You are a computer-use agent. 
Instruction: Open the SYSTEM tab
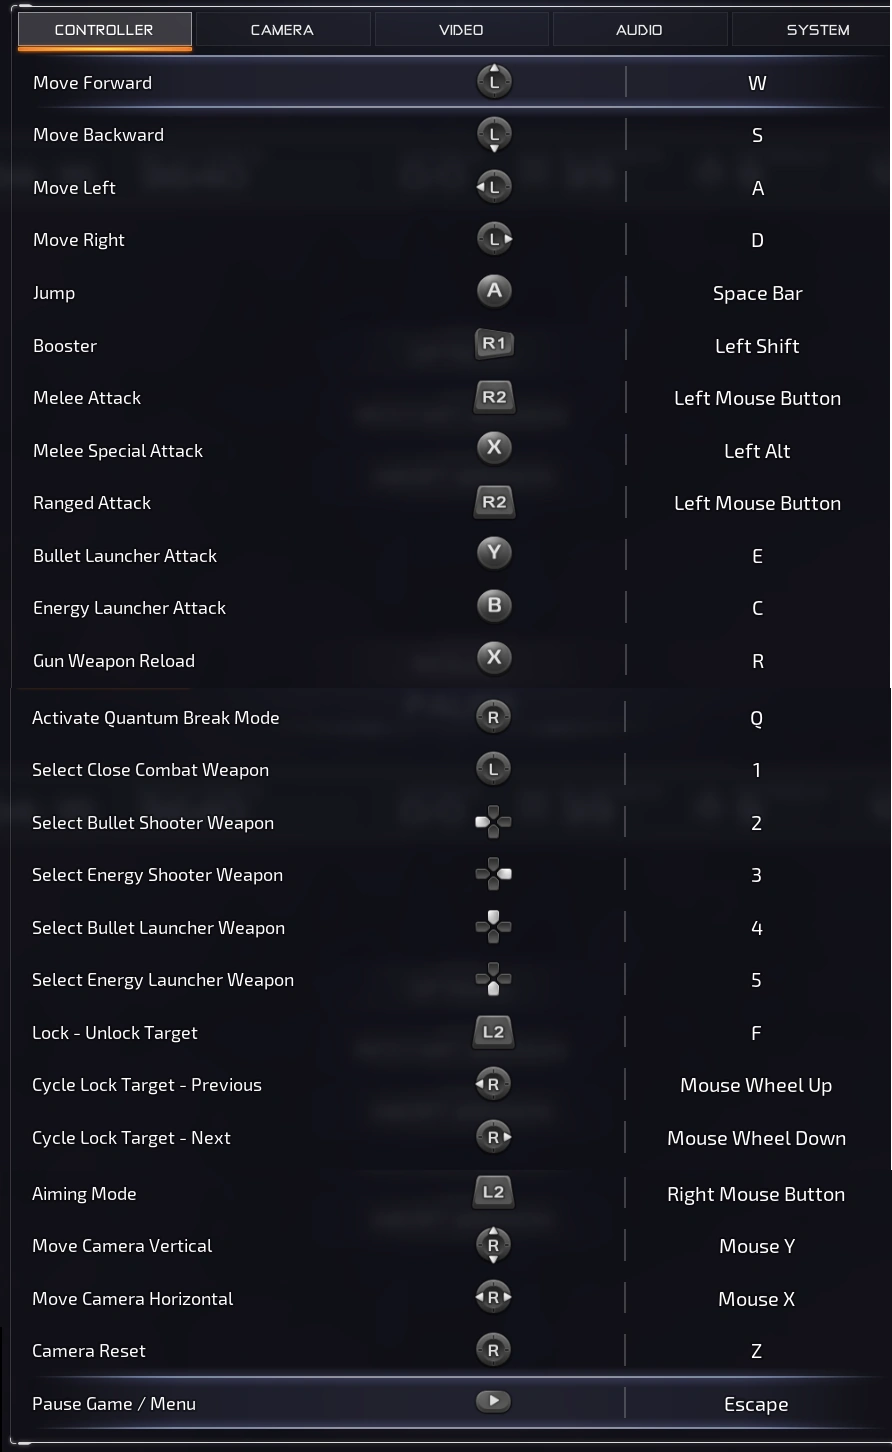[818, 29]
